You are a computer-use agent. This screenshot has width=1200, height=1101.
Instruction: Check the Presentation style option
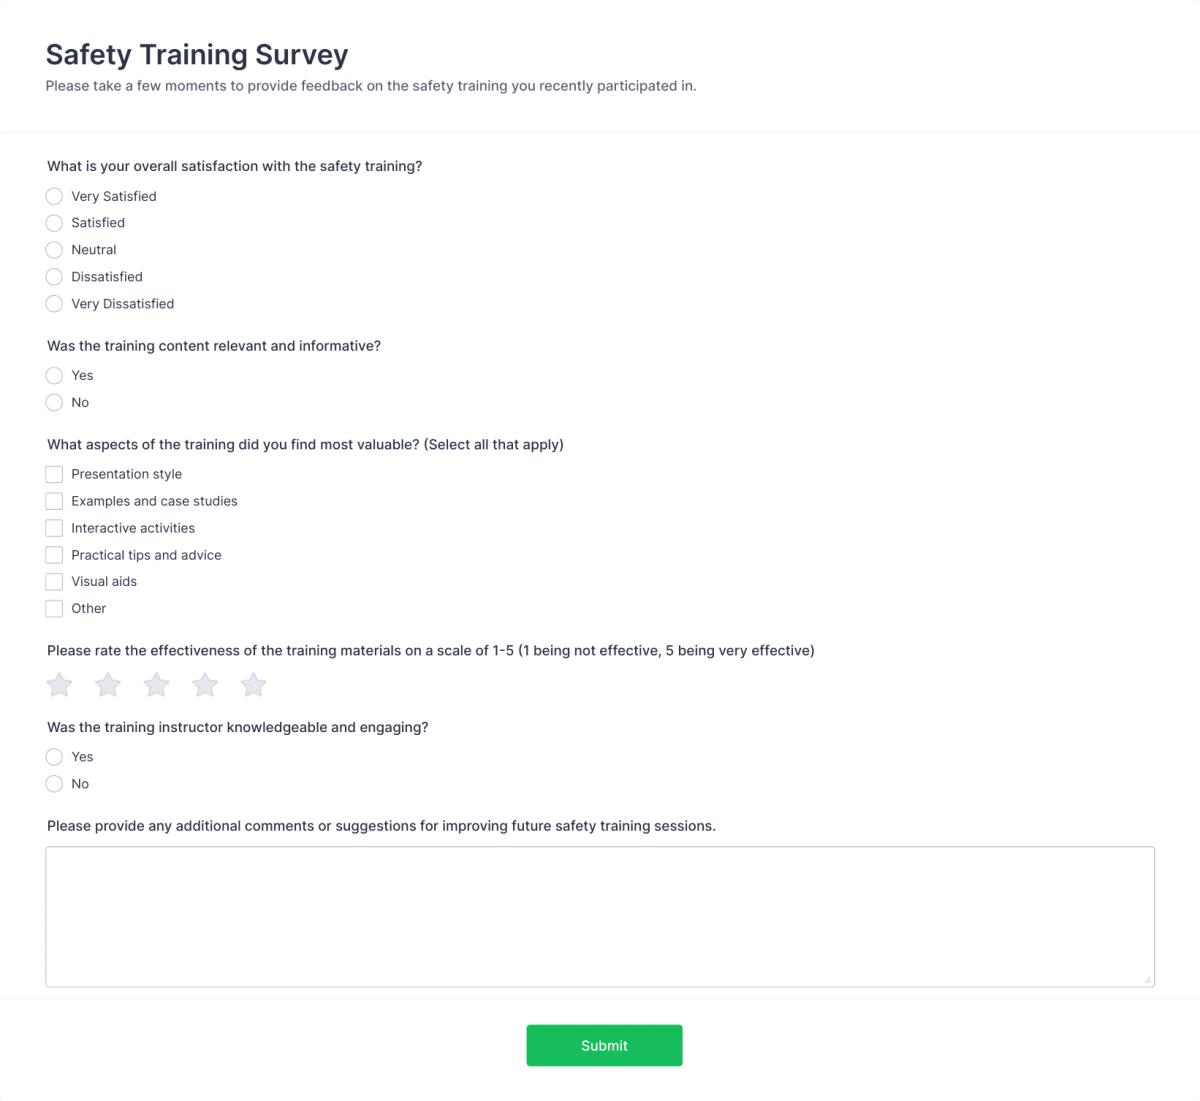click(x=54, y=473)
